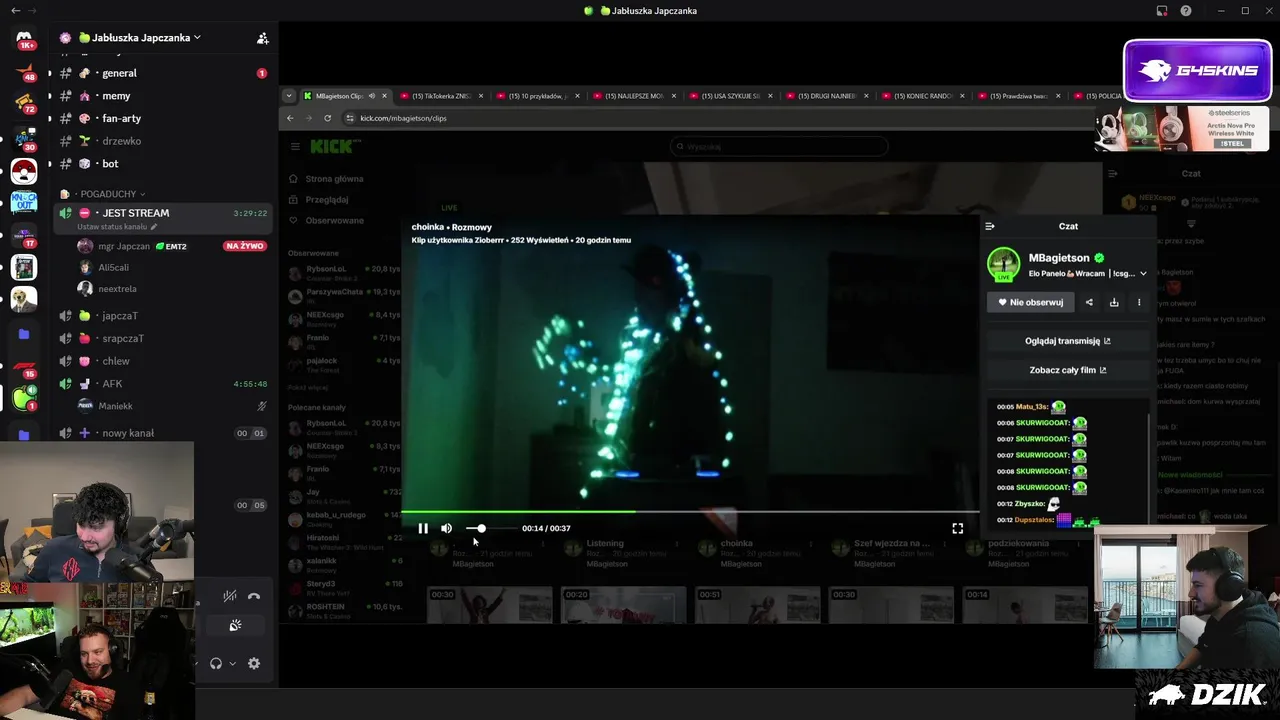Expand MBagietson stream title chevron
This screenshot has height=720, width=1280.
click(1143, 273)
